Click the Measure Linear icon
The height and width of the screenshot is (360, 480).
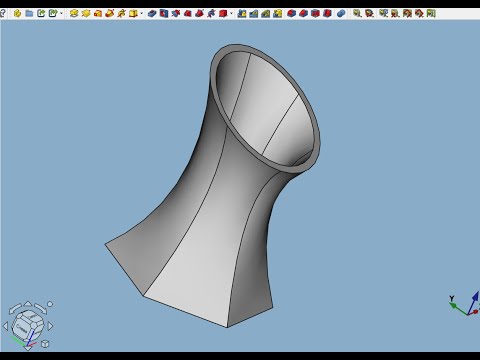pos(357,13)
